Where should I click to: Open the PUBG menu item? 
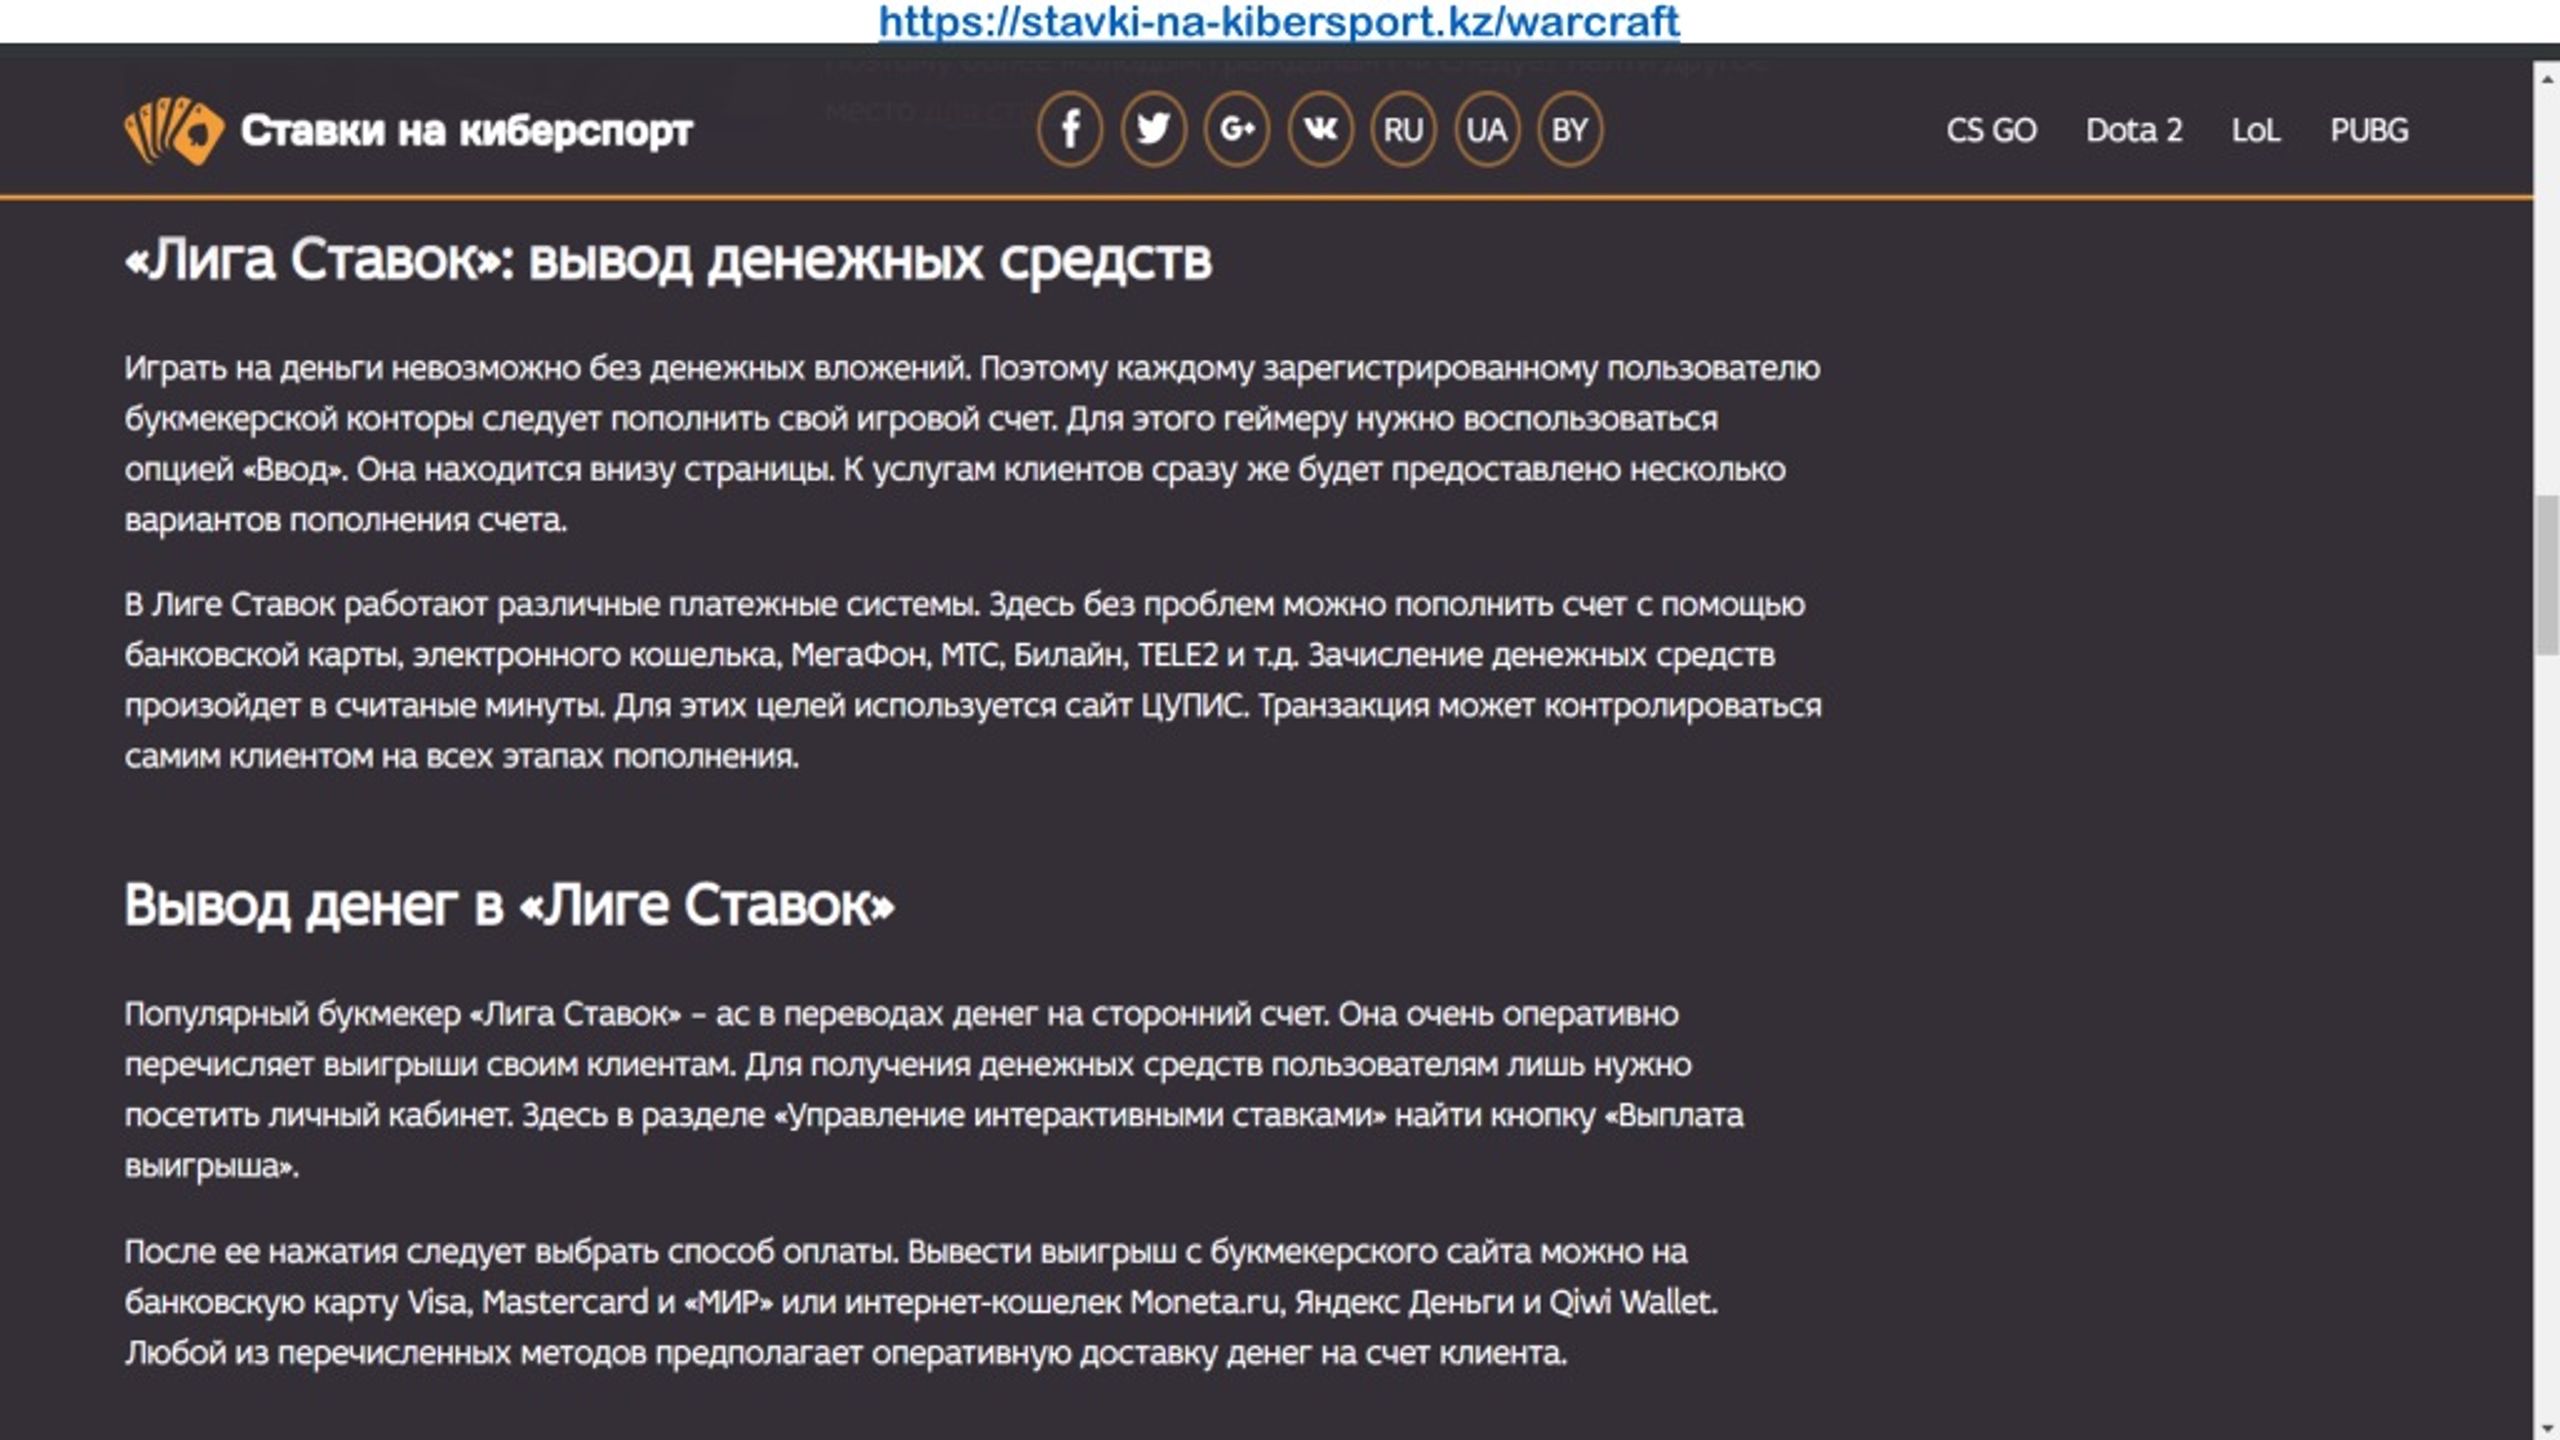tap(2369, 131)
